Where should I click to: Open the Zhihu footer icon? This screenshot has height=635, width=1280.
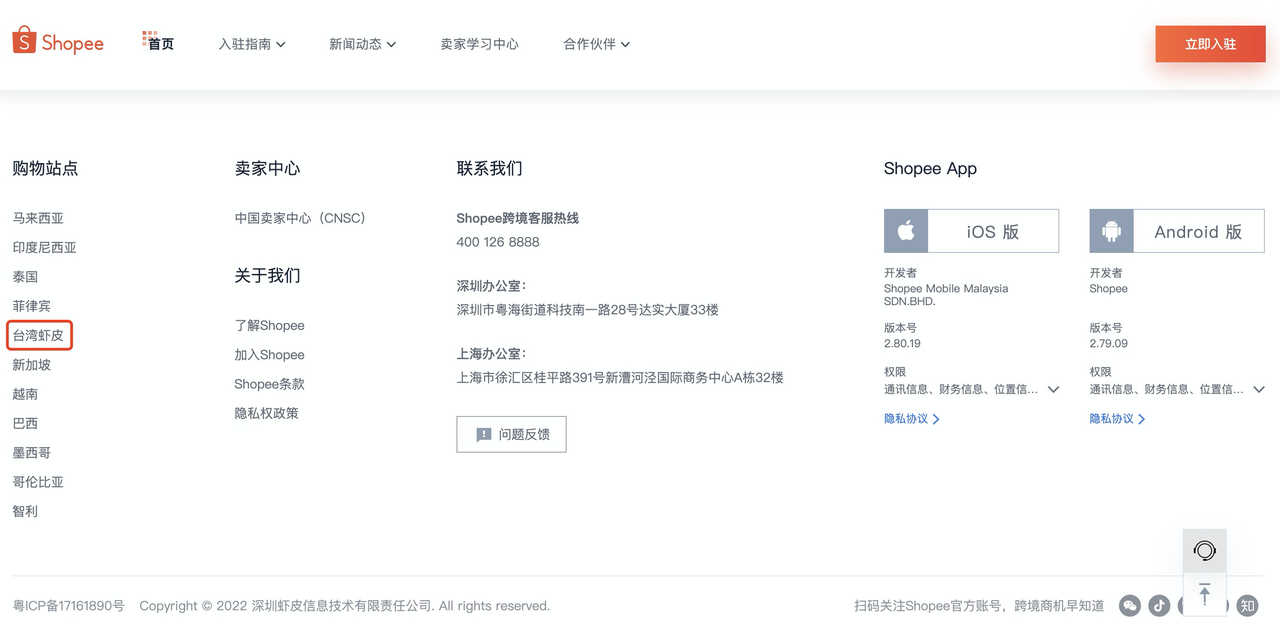[1247, 605]
